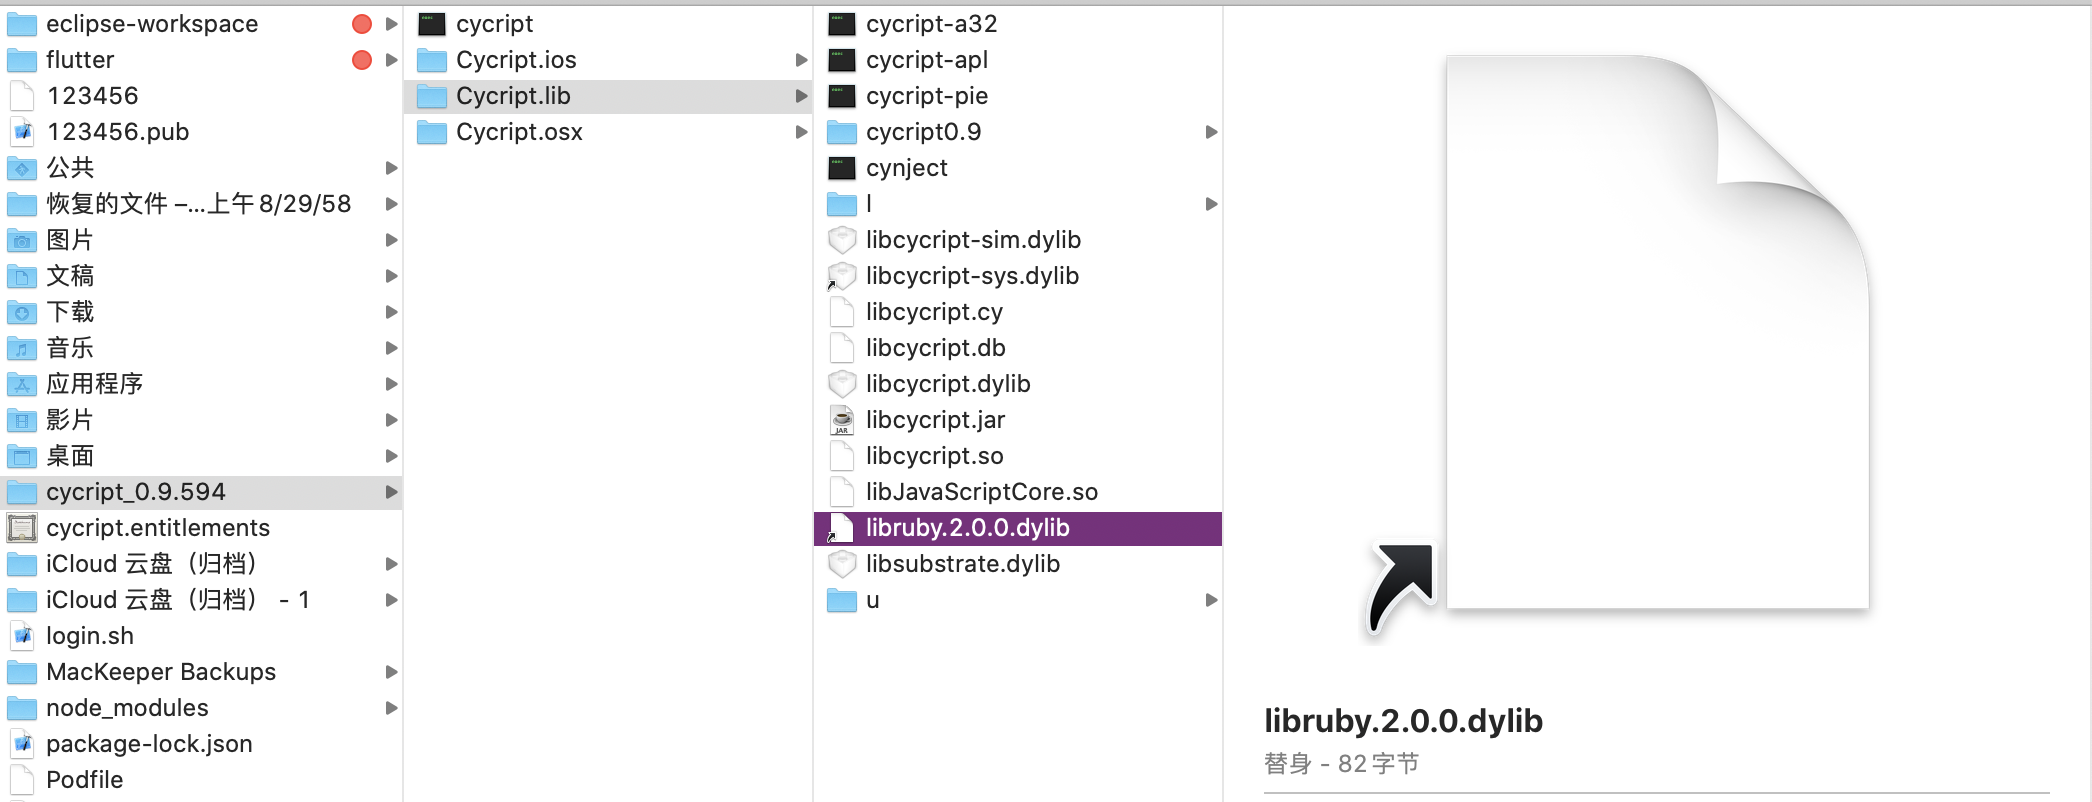Open the cycript0.9 folder row
Viewport: 2092px width, 802px height.
(x=1018, y=132)
